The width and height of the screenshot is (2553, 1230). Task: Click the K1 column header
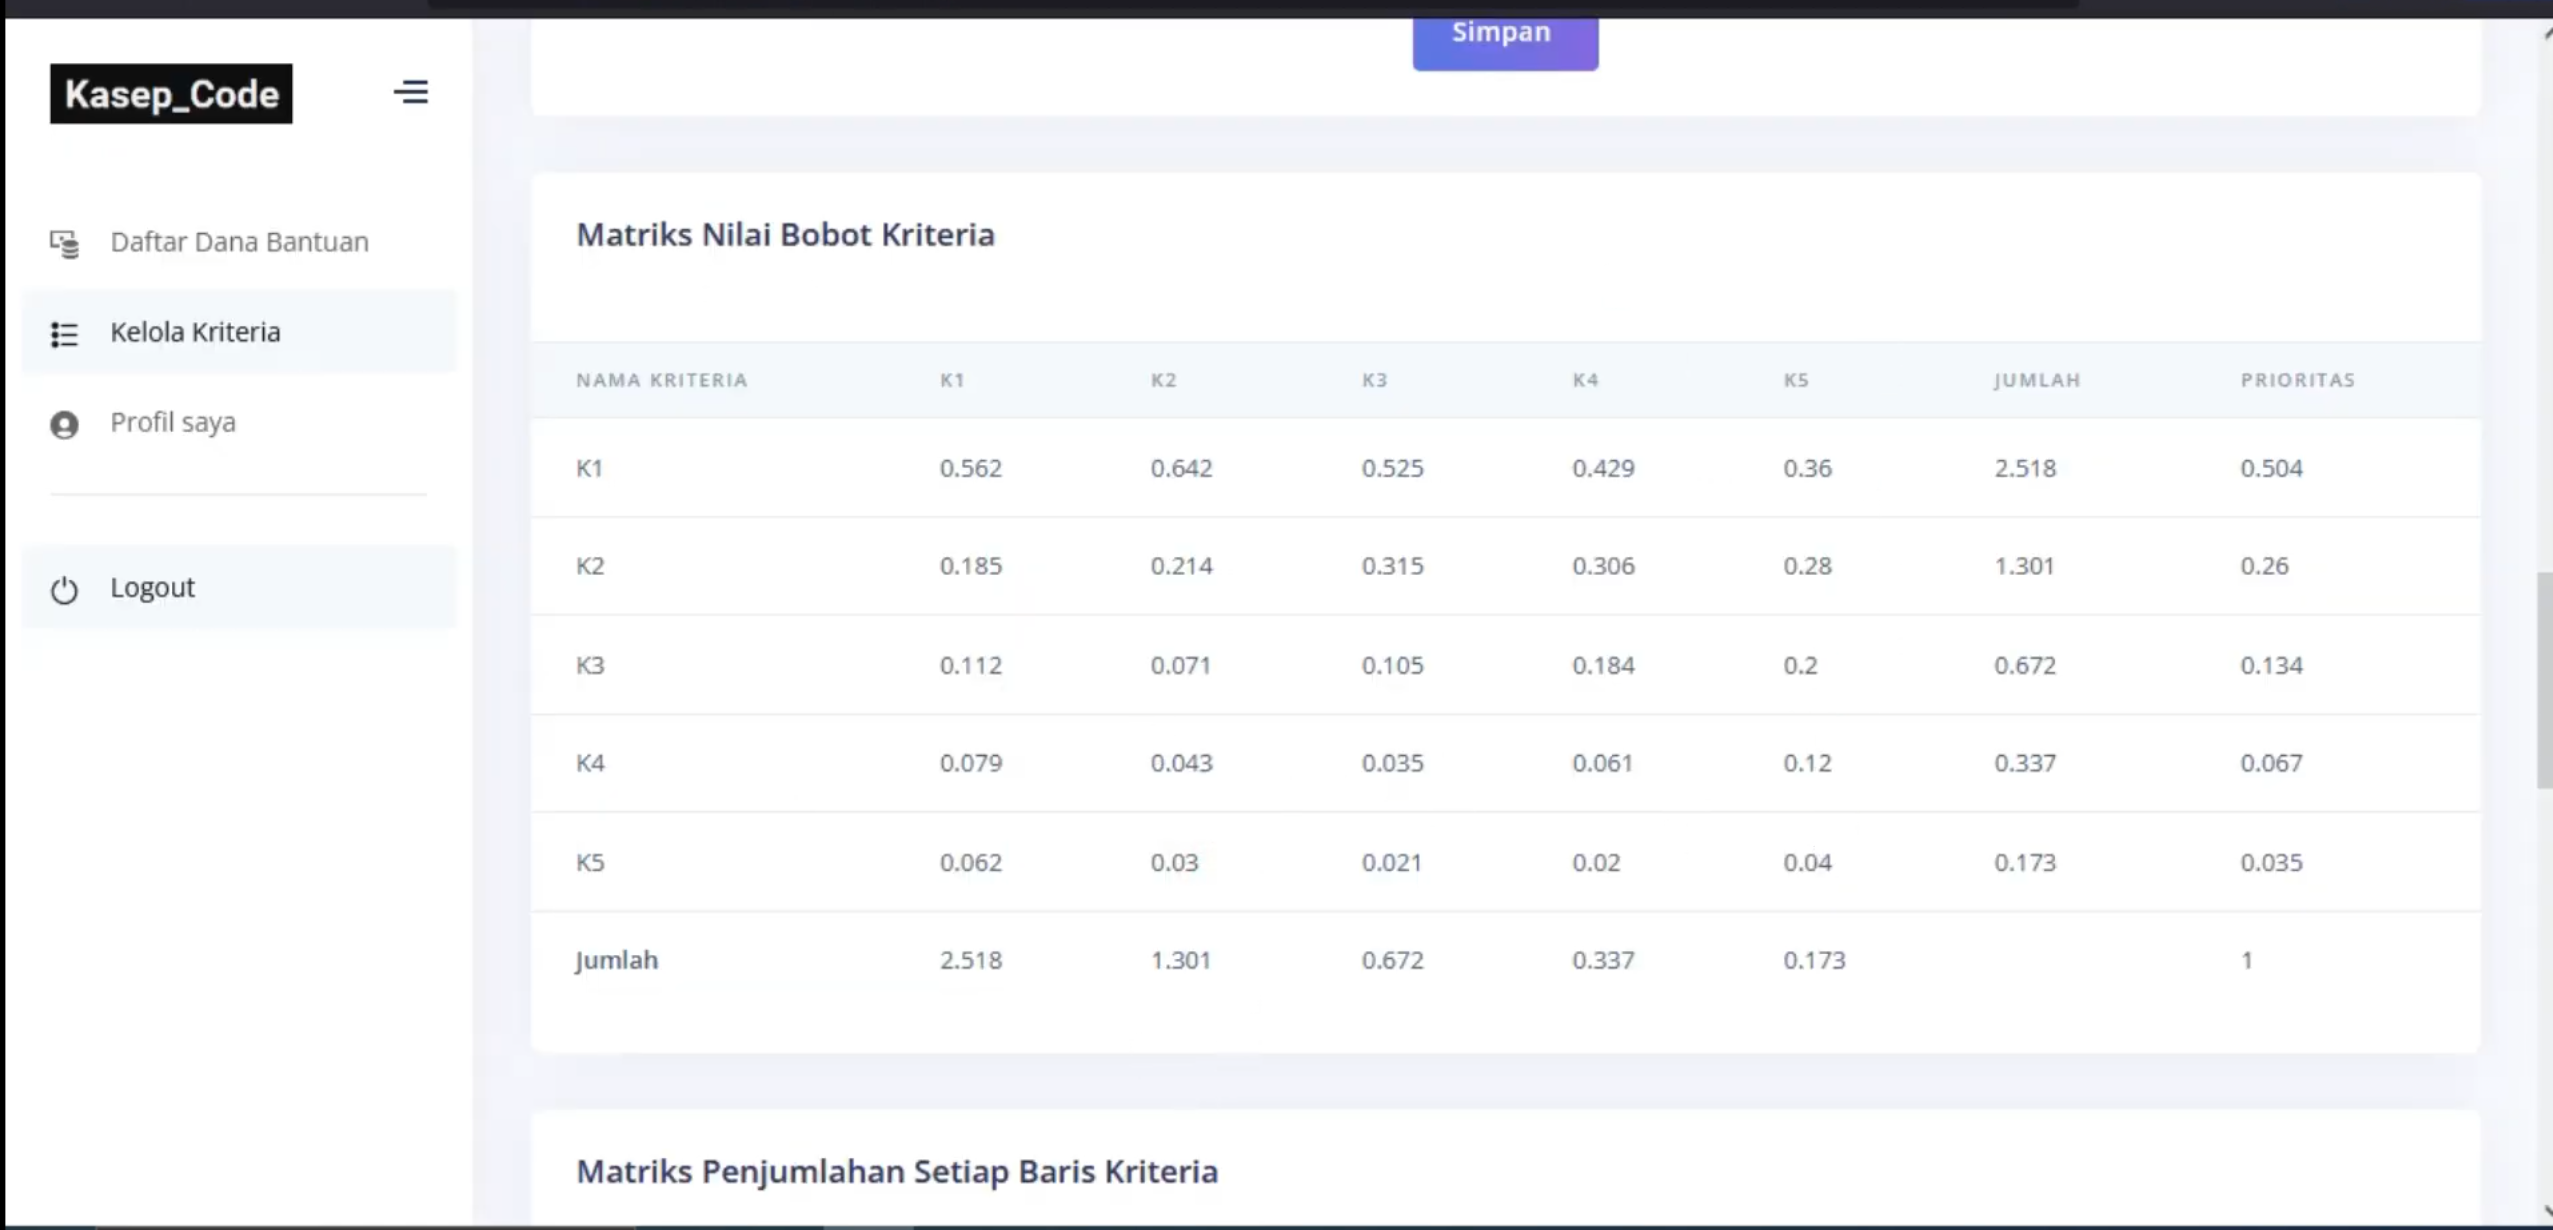tap(952, 380)
